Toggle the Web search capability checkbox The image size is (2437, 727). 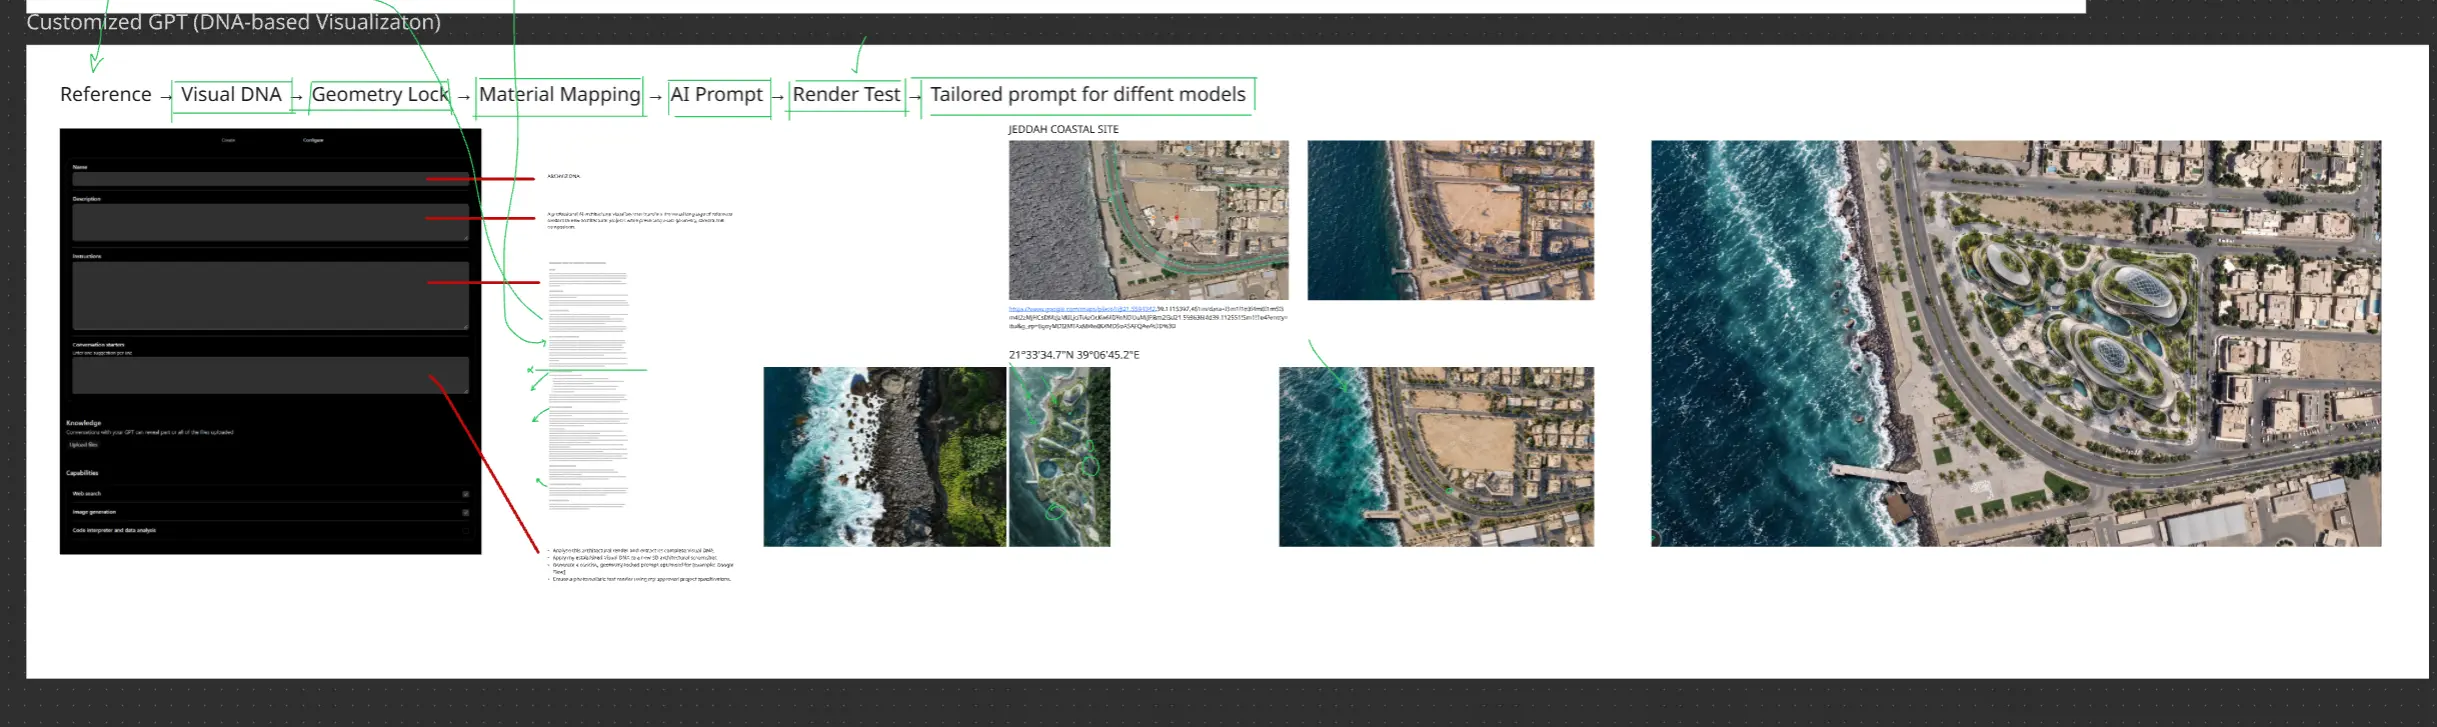[x=466, y=494]
